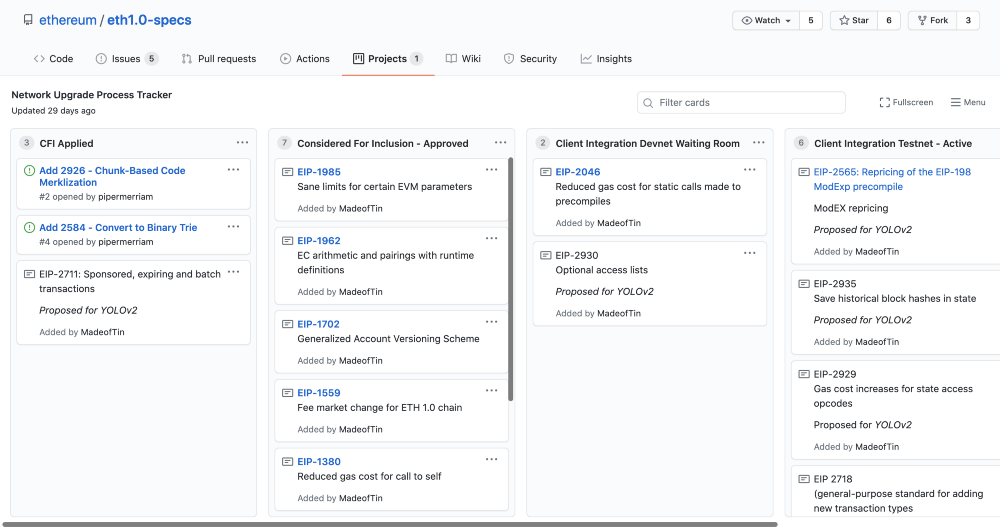Open the EIP-1559 link
The width and height of the screenshot is (1000, 528).
click(319, 393)
